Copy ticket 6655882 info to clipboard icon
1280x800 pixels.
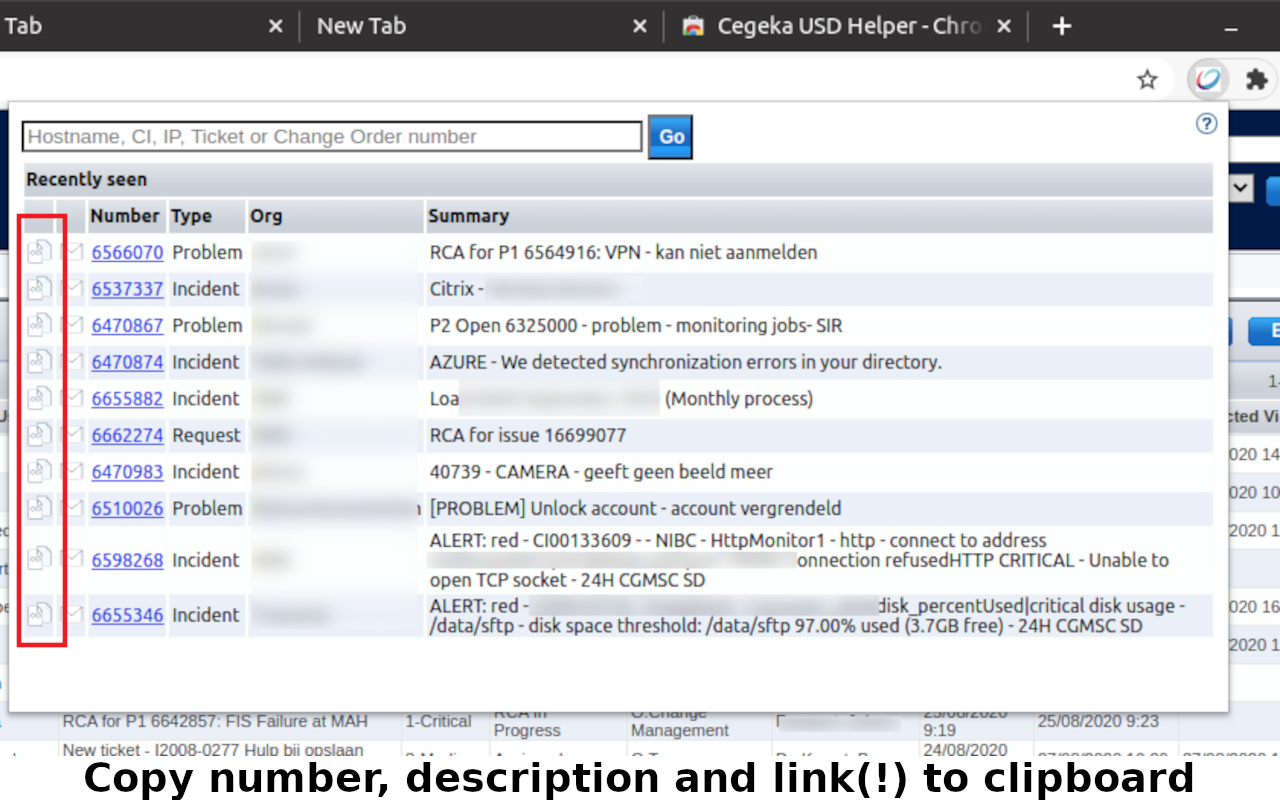39,398
